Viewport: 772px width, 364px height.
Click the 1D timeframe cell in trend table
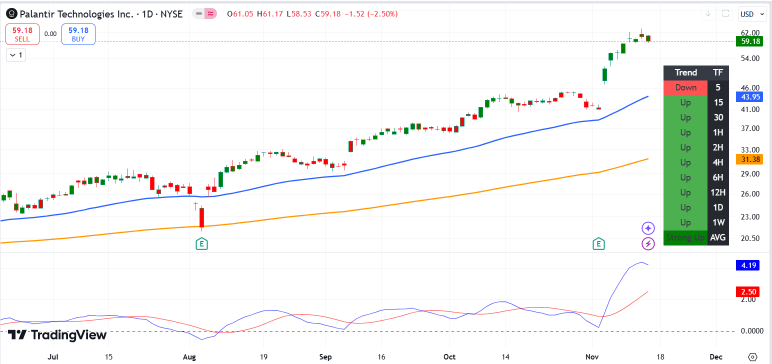[x=718, y=208]
